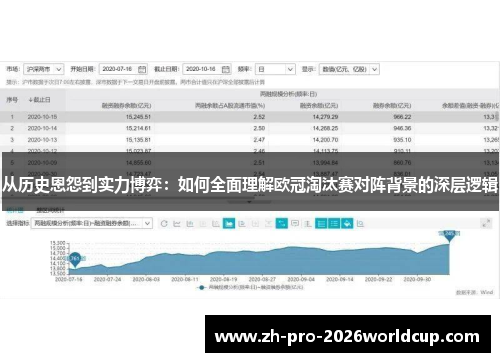Click the blue area series in the chart
The height and width of the screenshot is (362, 500).
pyautogui.click(x=260, y=263)
